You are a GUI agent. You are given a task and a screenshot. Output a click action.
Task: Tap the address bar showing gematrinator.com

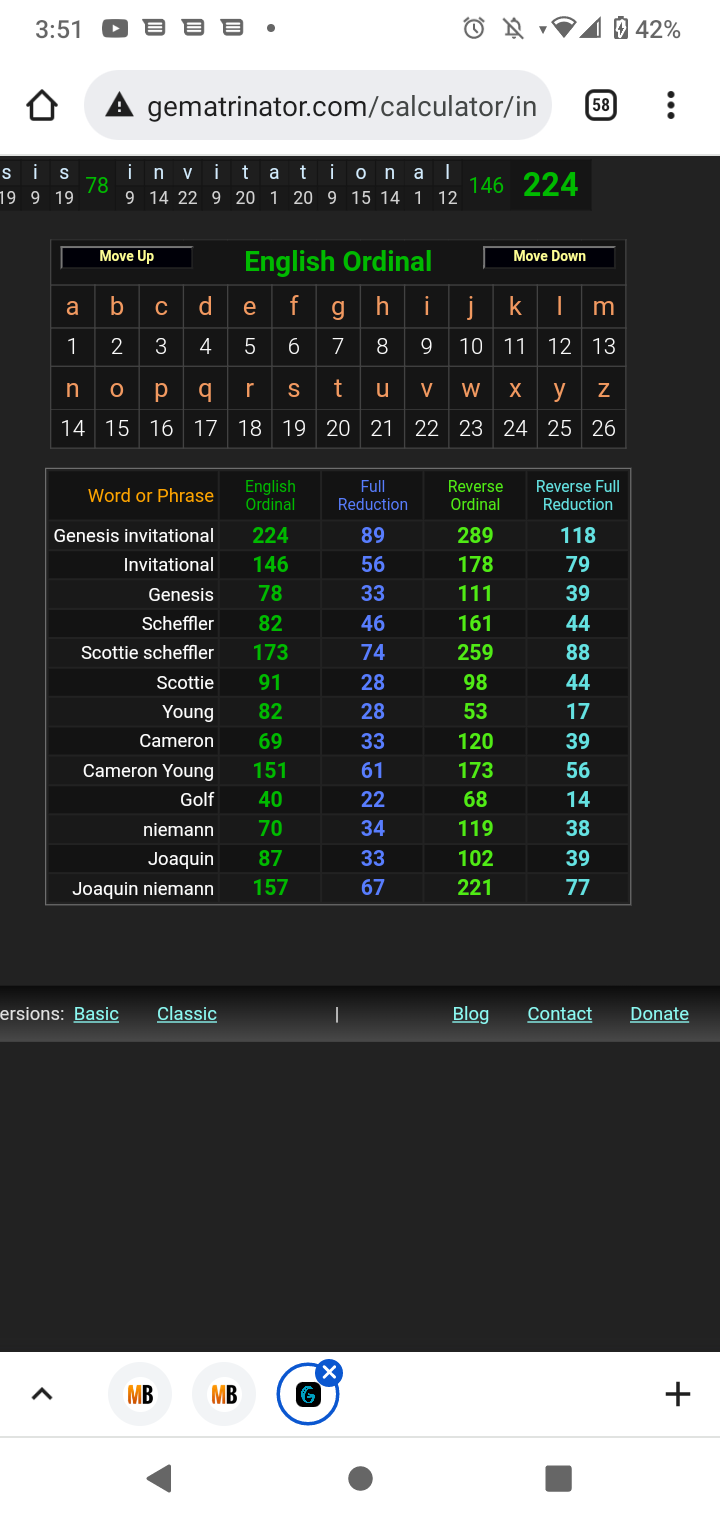tap(340, 105)
